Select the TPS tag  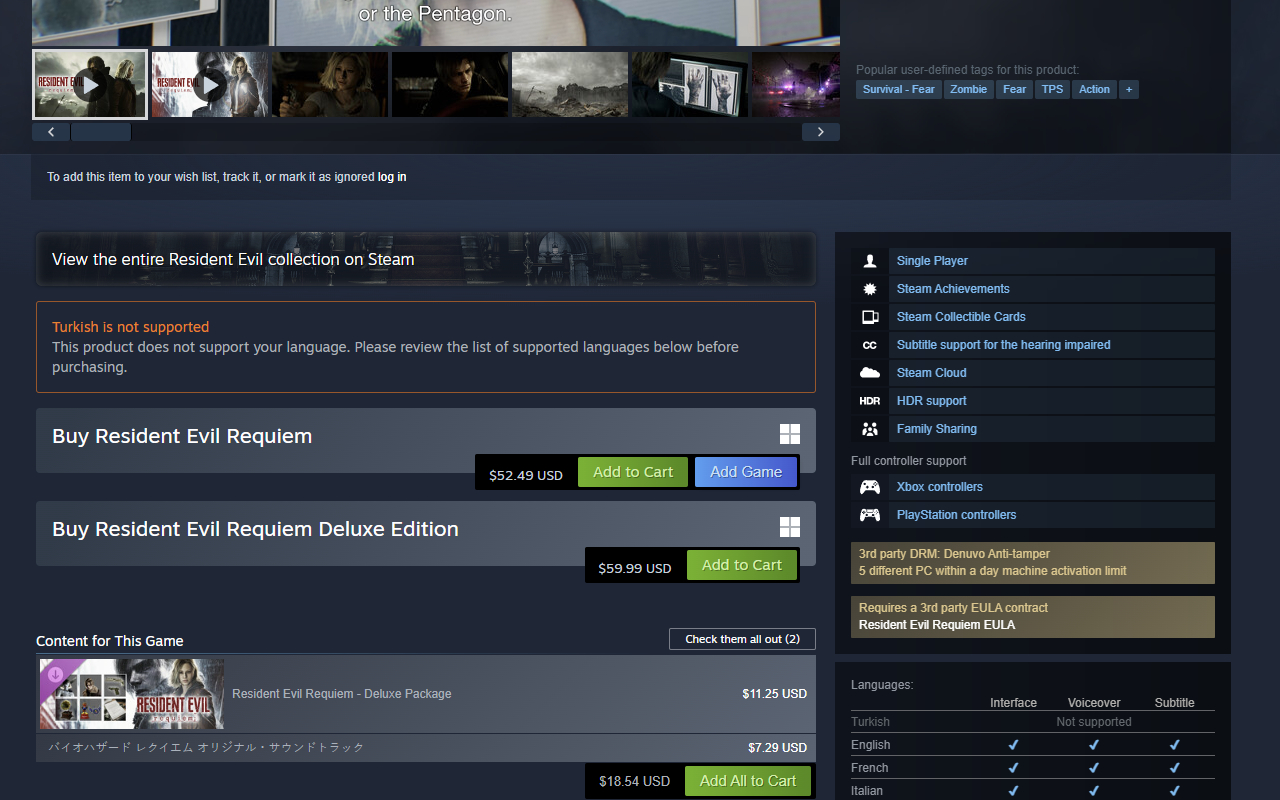tap(1052, 89)
